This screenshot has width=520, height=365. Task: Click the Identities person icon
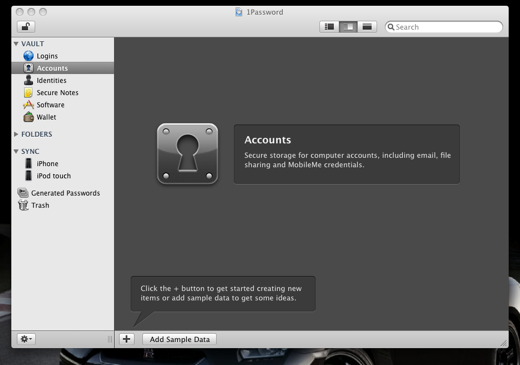[x=28, y=80]
